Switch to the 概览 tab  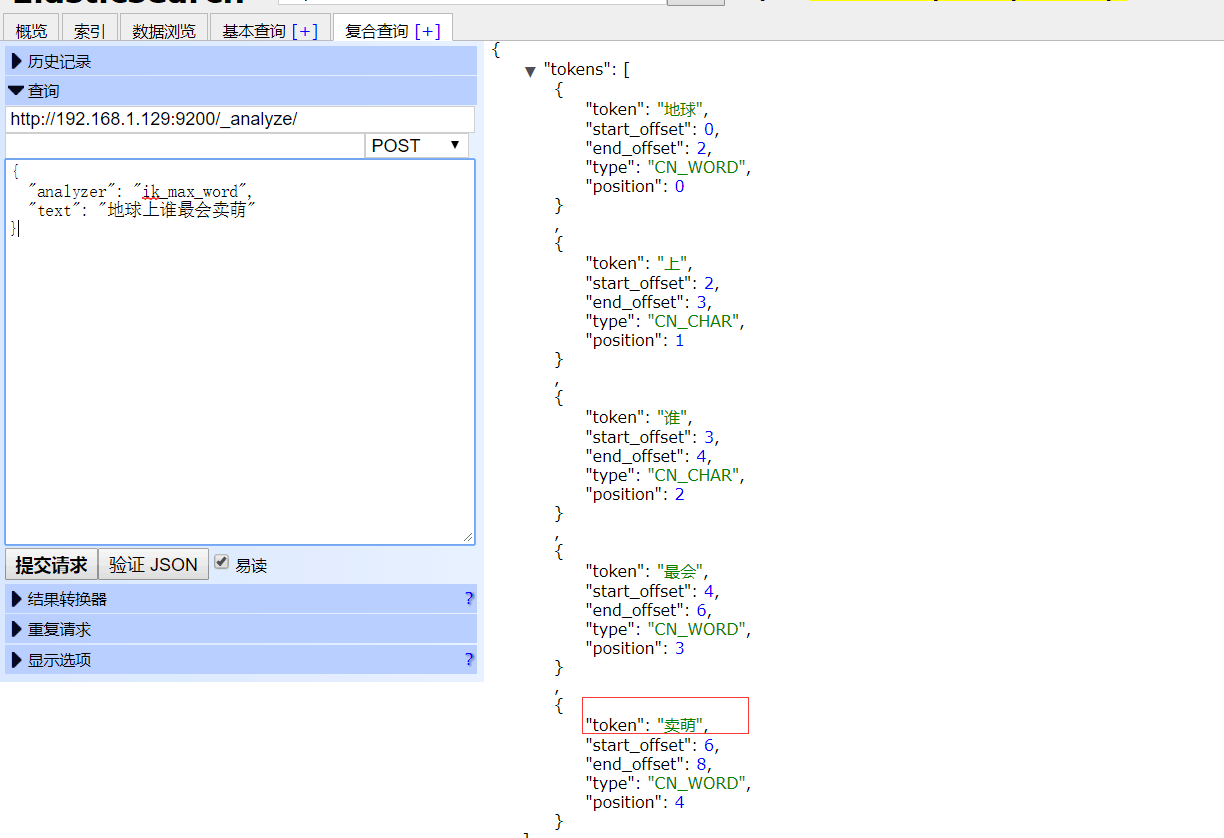pos(31,31)
